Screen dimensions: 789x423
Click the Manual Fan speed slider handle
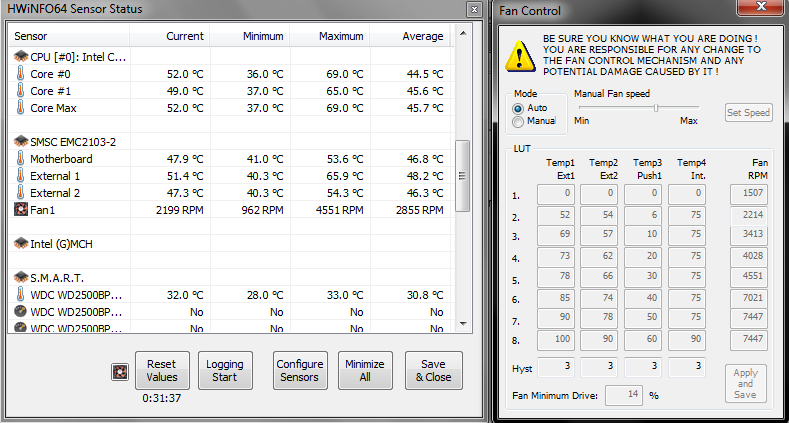click(x=656, y=108)
